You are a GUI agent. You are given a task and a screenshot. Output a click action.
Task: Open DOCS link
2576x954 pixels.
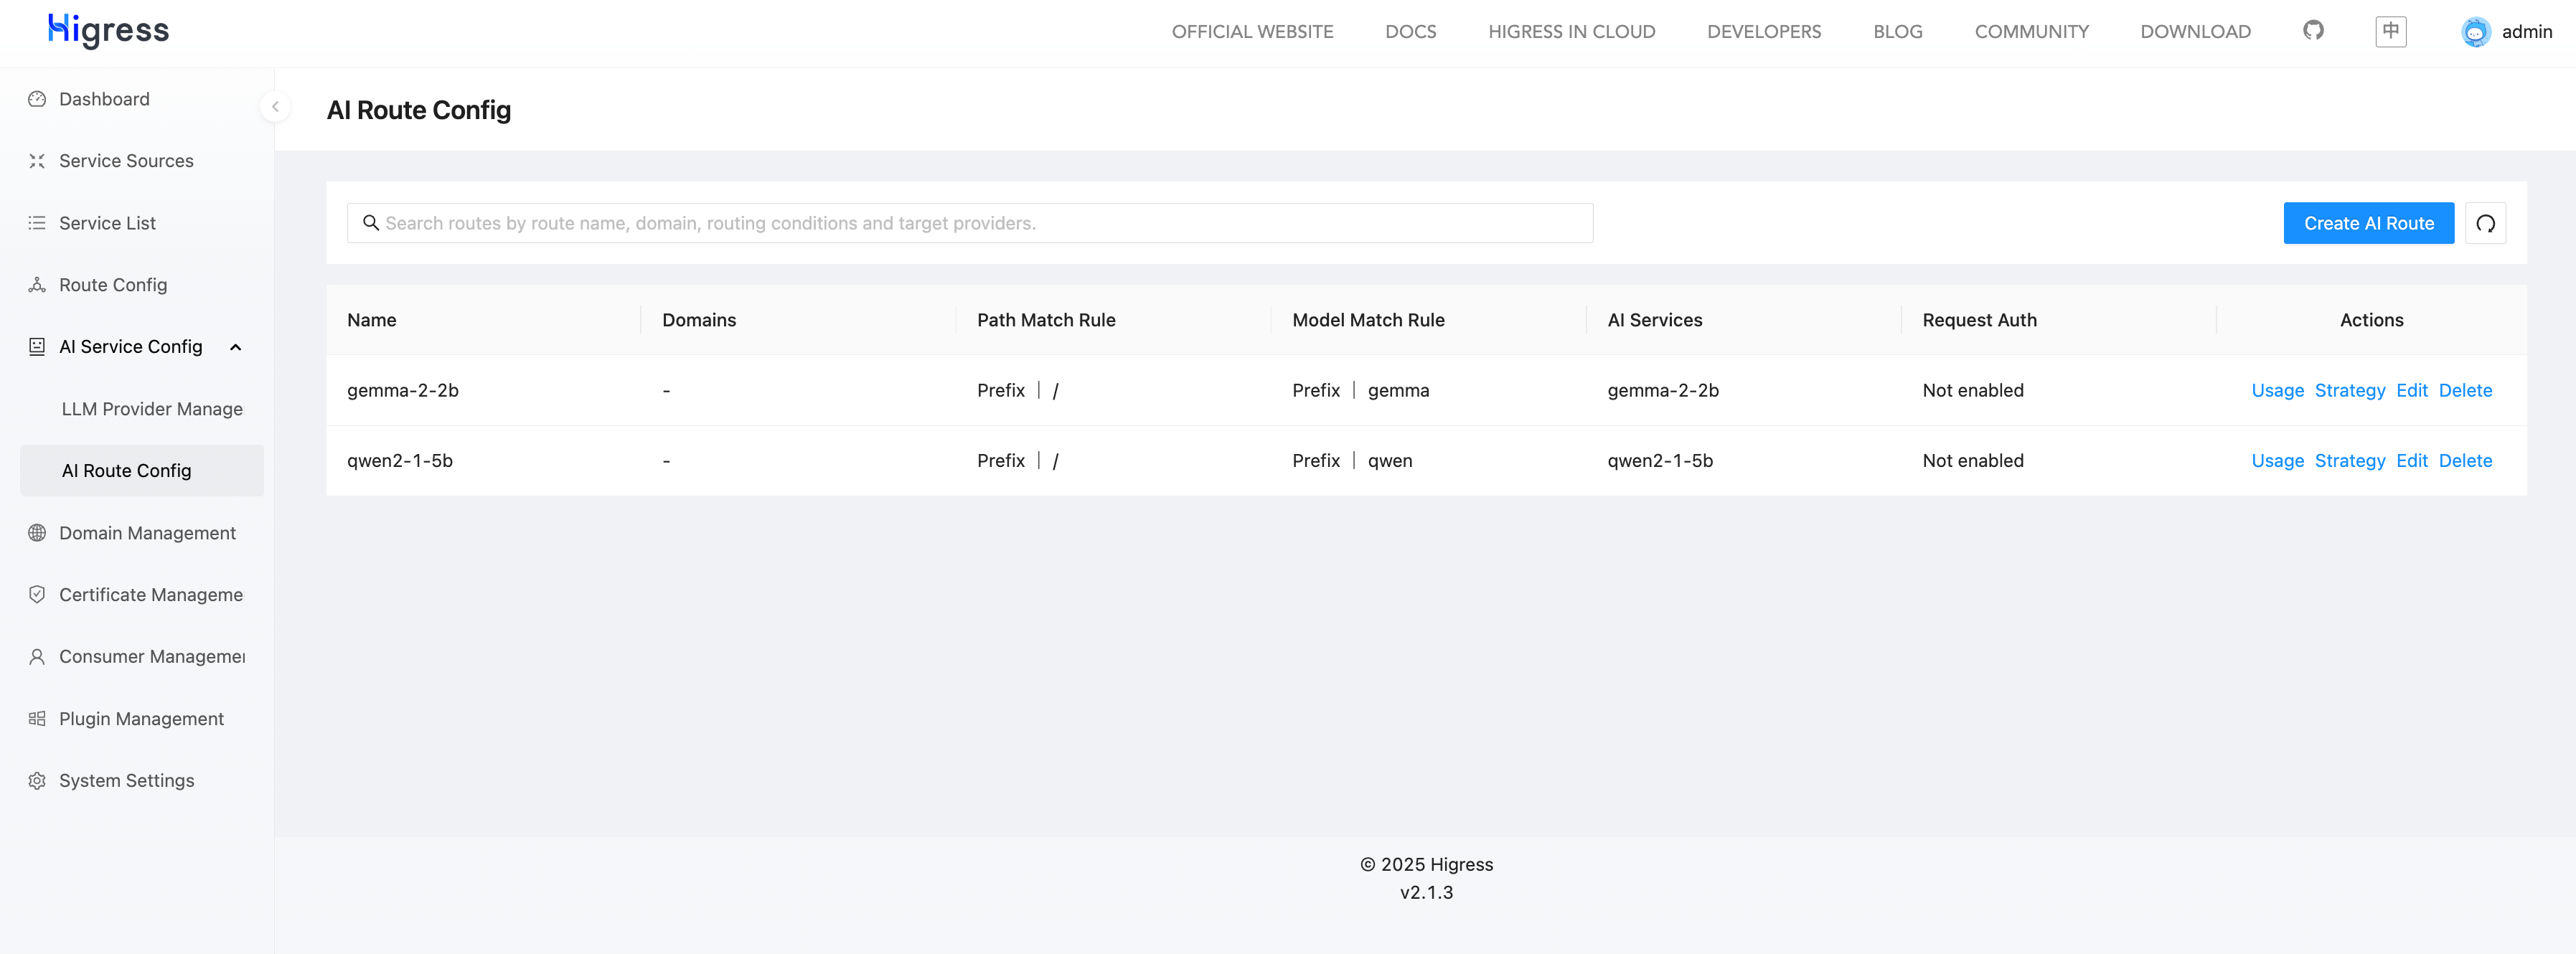pos(1410,32)
